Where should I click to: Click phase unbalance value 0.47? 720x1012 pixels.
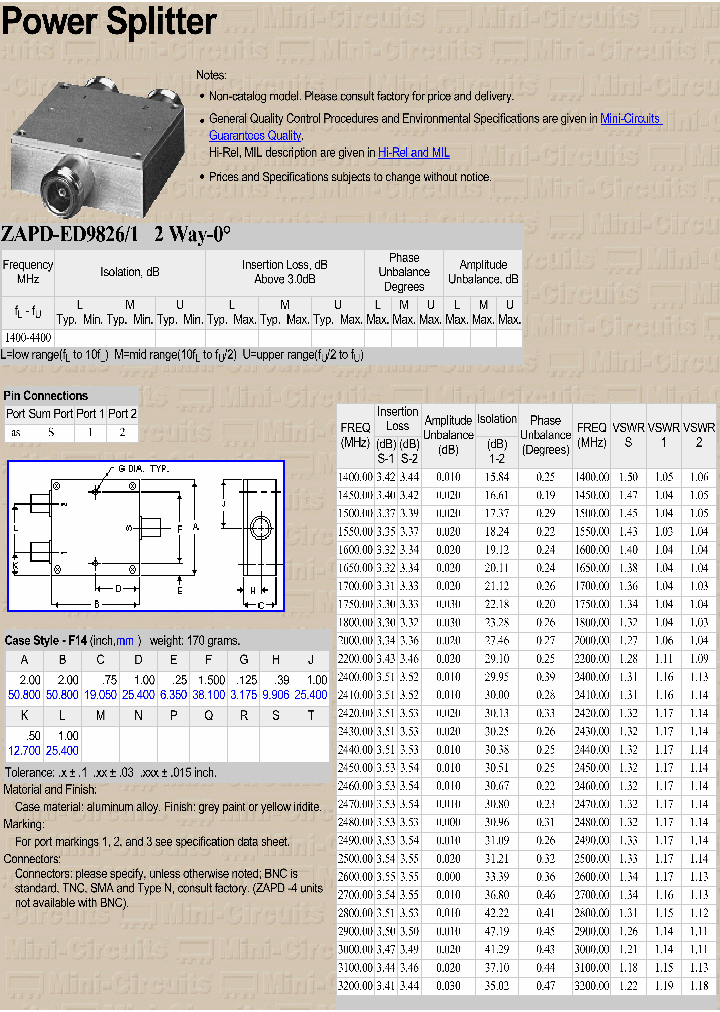(x=545, y=986)
